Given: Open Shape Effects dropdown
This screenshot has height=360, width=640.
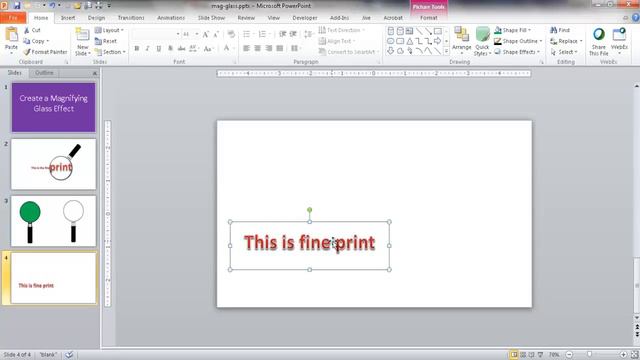Looking at the screenshot, I should point(517,52).
